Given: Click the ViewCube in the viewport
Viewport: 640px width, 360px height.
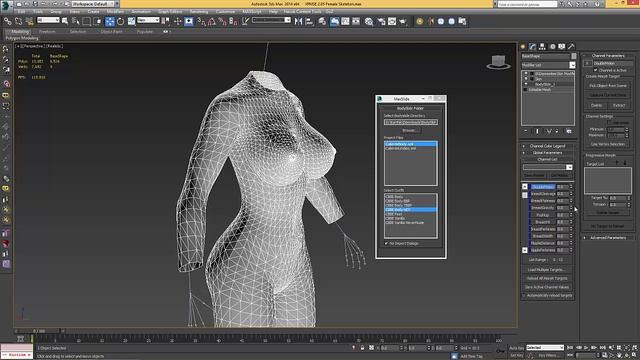Looking at the screenshot, I should pyautogui.click(x=498, y=62).
